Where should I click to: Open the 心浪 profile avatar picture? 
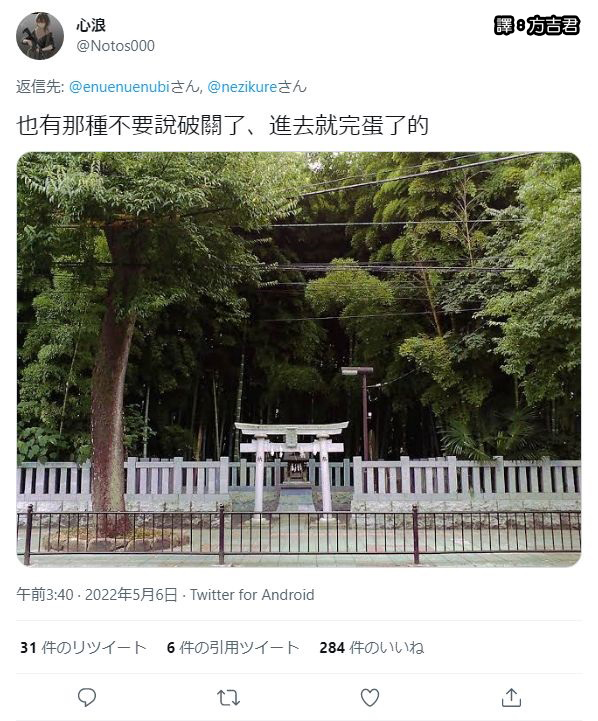point(40,36)
